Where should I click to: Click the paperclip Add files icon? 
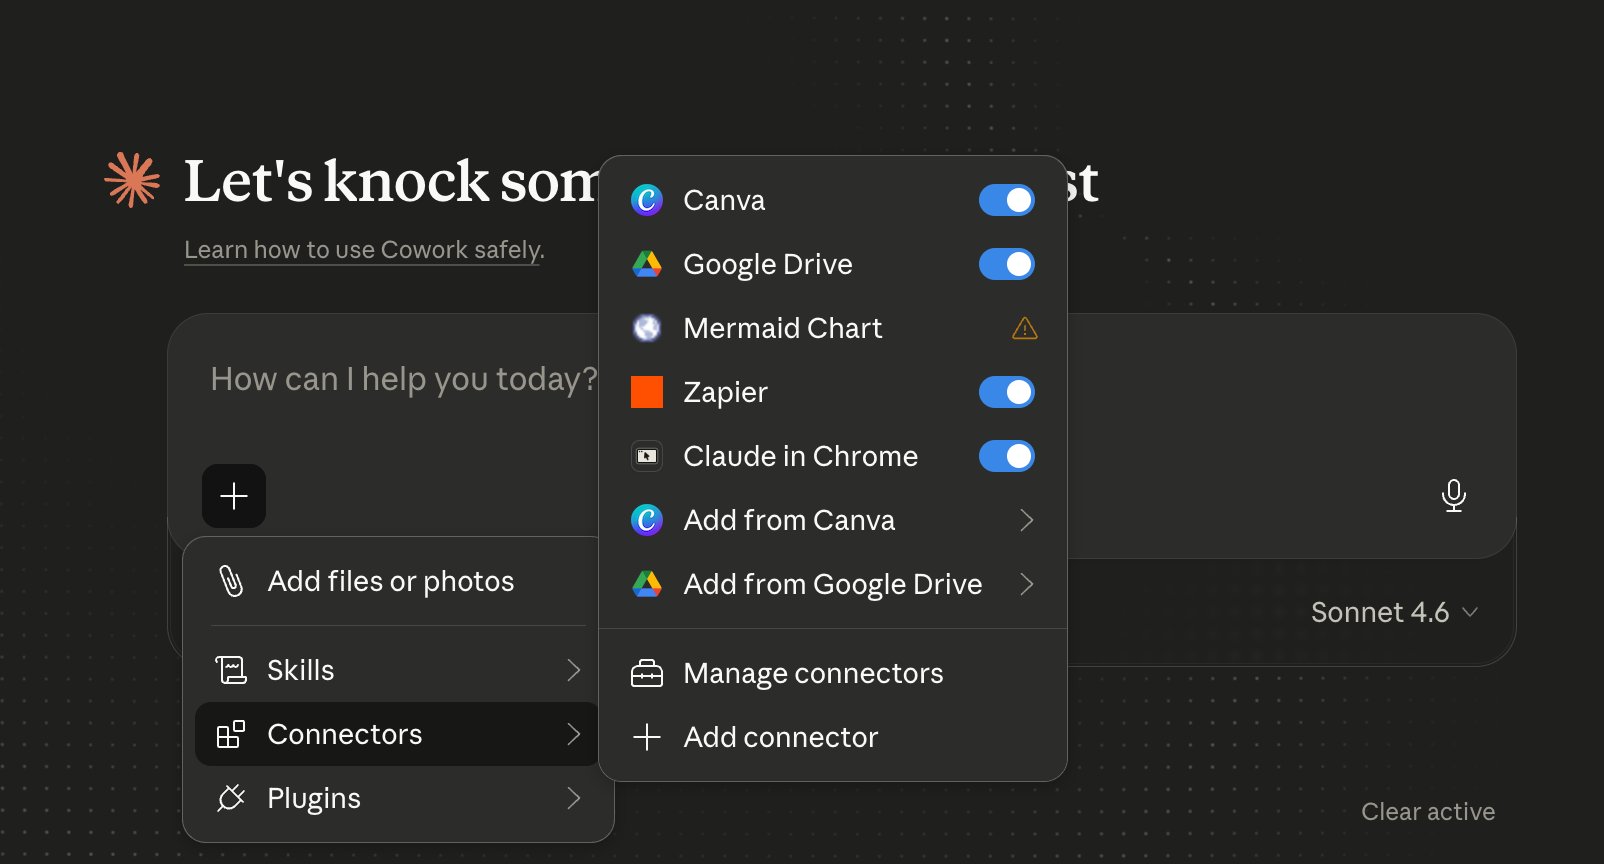[x=231, y=581]
